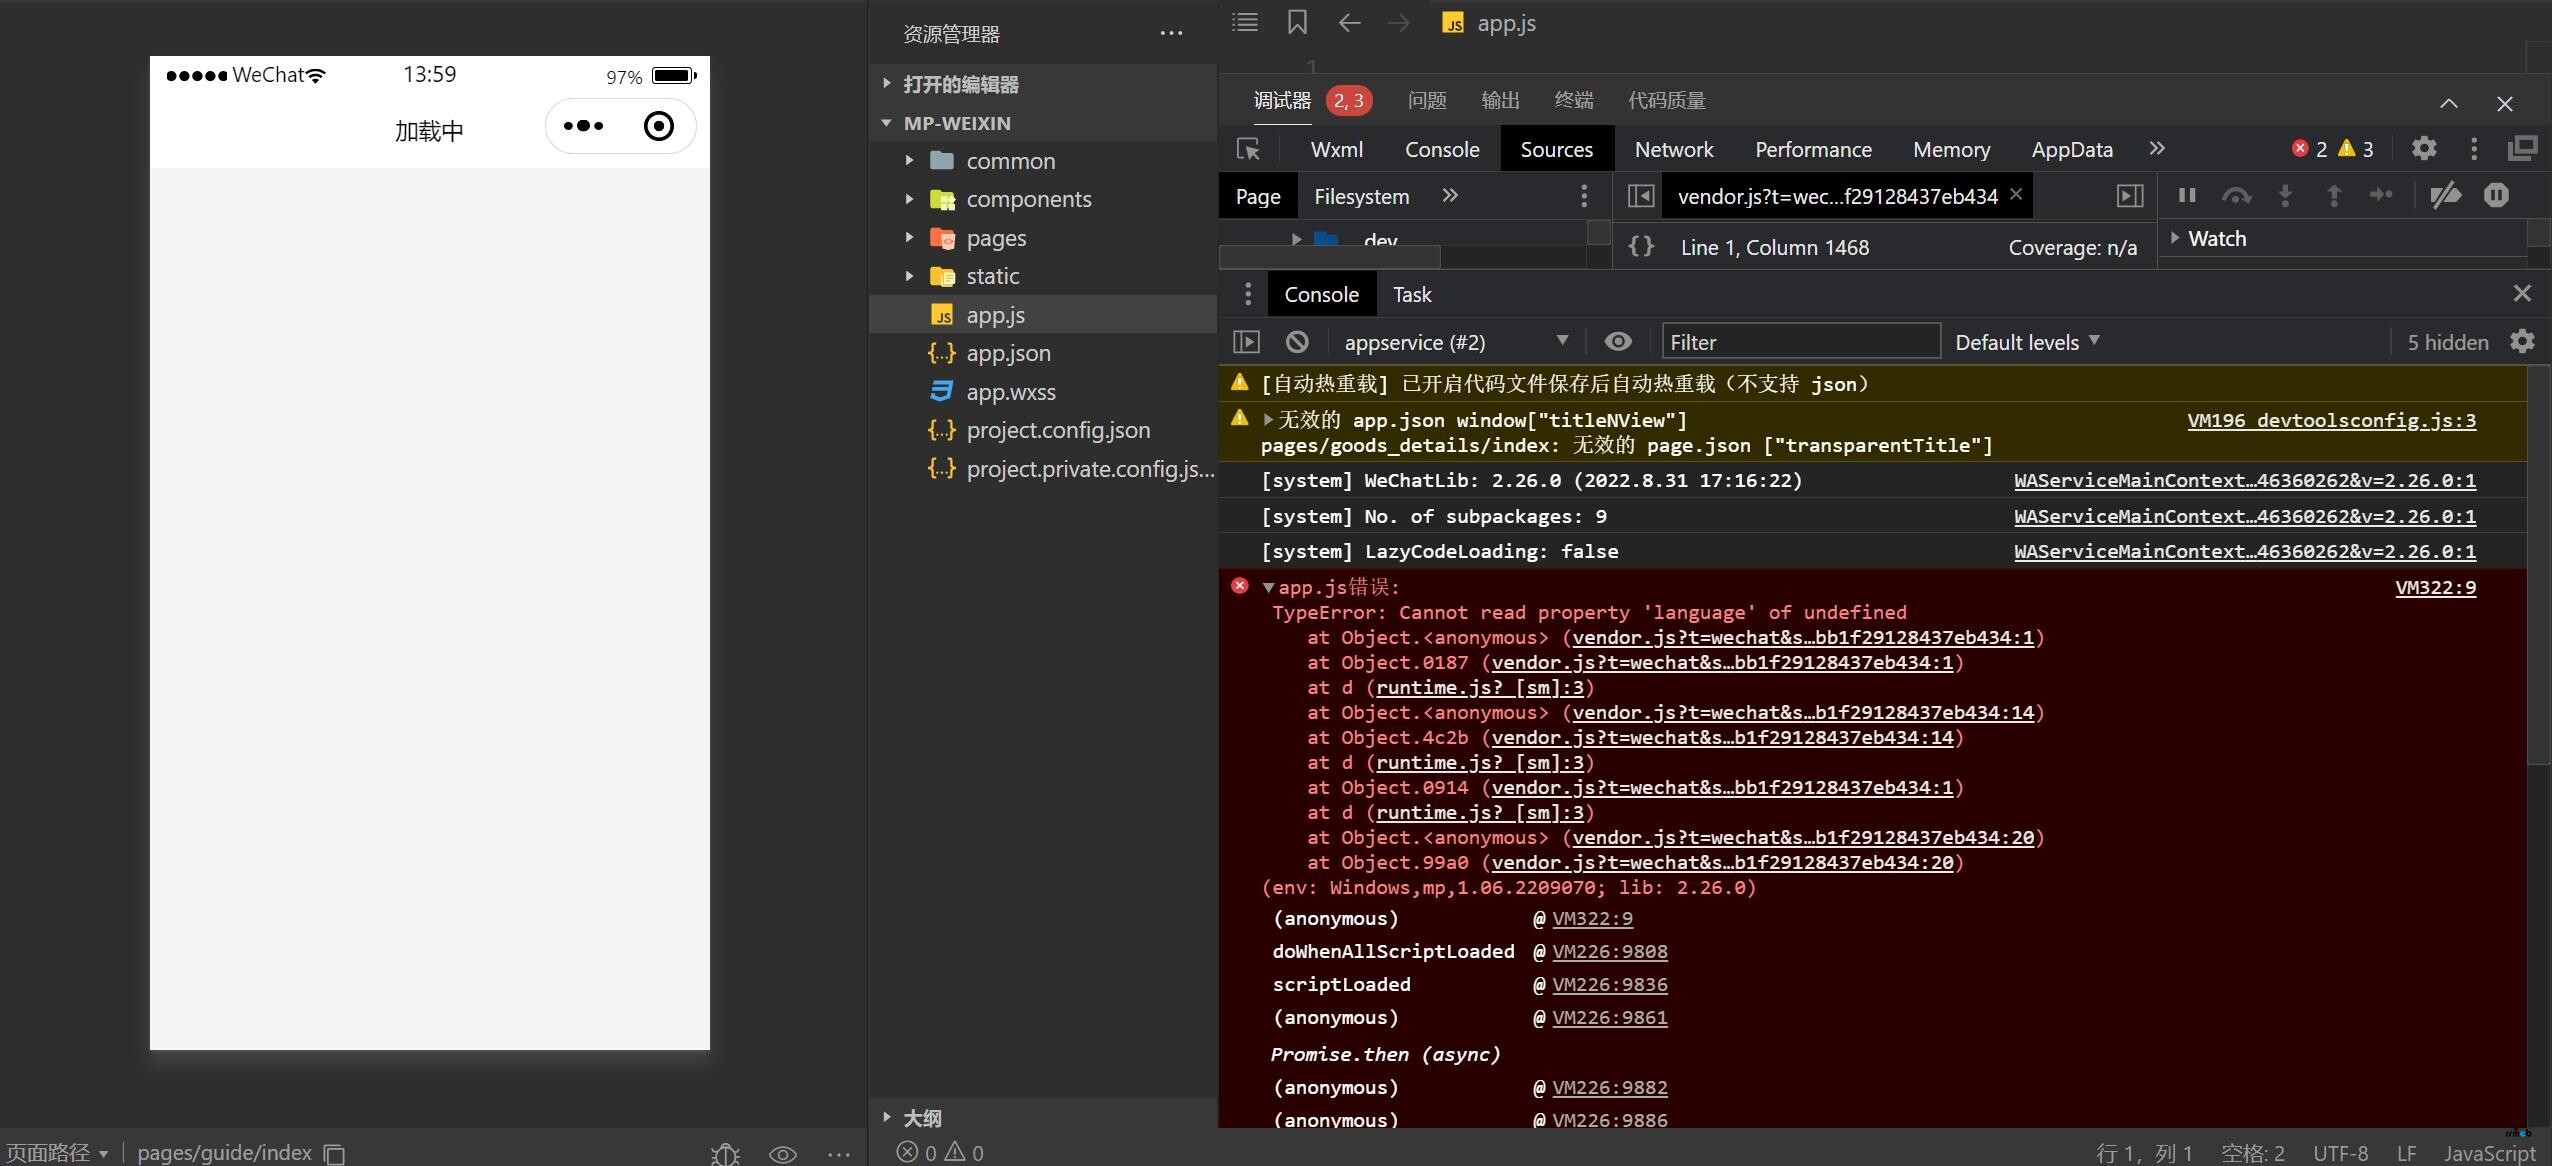Image resolution: width=2552 pixels, height=1166 pixels.
Task: Switch to the Wxml tab
Action: [x=1337, y=149]
